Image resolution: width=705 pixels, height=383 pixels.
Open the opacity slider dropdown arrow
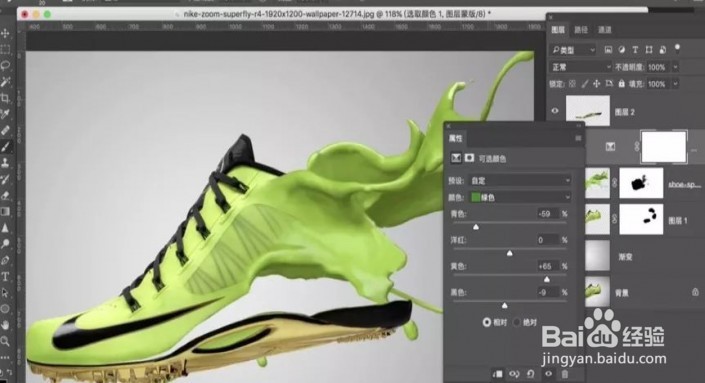(x=675, y=67)
